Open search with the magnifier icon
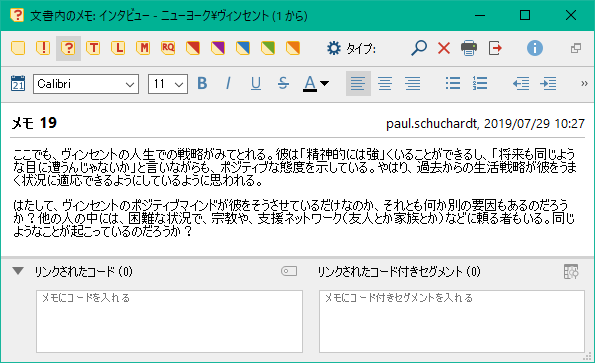595x363 pixels. coord(419,48)
